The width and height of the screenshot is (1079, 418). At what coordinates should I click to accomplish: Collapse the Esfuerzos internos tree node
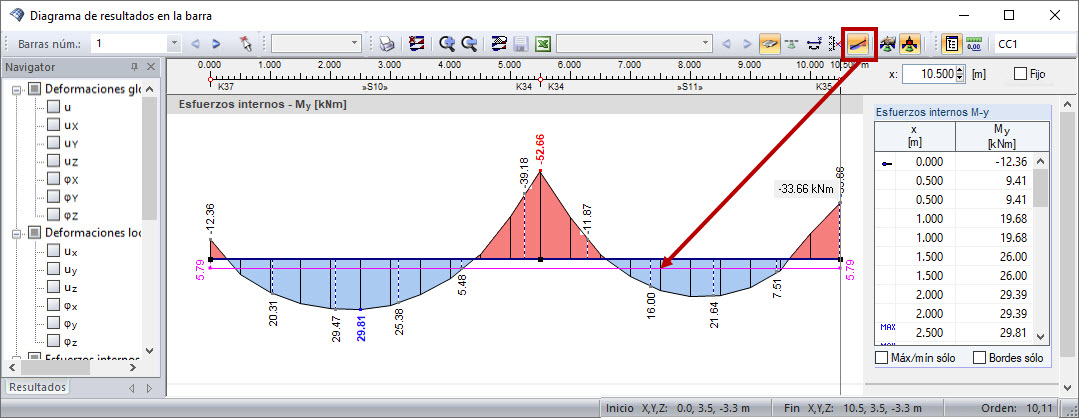click(x=17, y=358)
